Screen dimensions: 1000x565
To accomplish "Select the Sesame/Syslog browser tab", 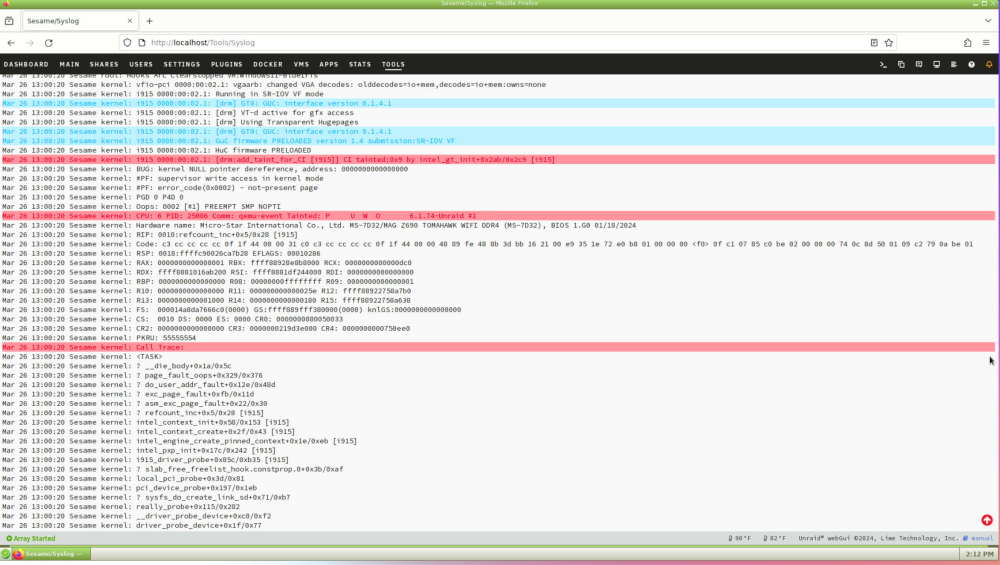I will (79, 21).
